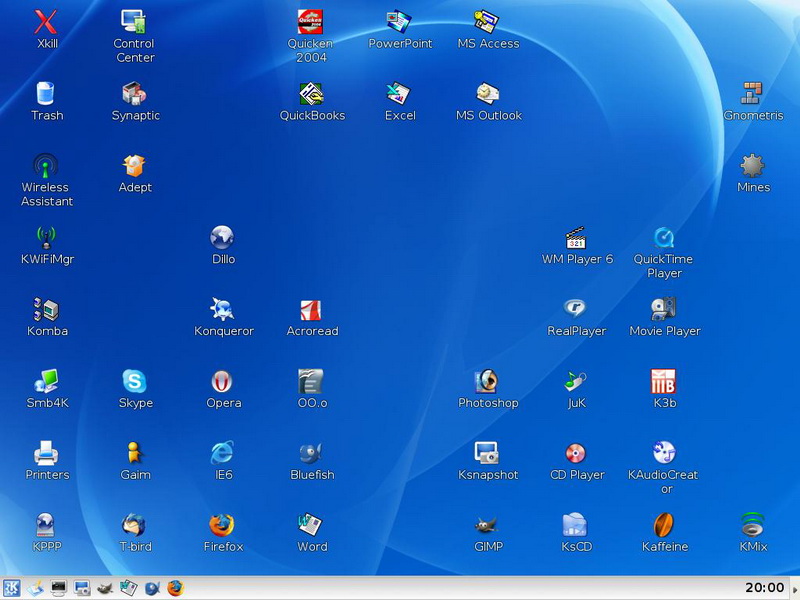Viewport: 800px width, 600px height.
Task: Open the Wireless Assistant icon
Action: (46, 166)
